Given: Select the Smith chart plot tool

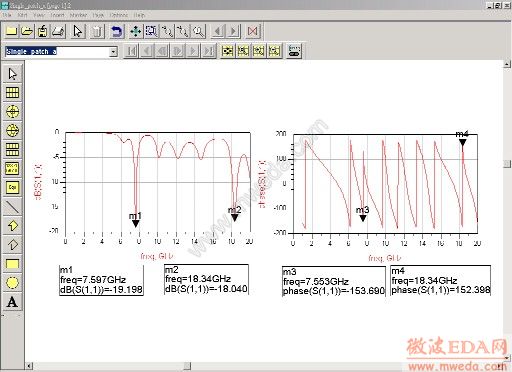Looking at the screenshot, I should coord(12,130).
